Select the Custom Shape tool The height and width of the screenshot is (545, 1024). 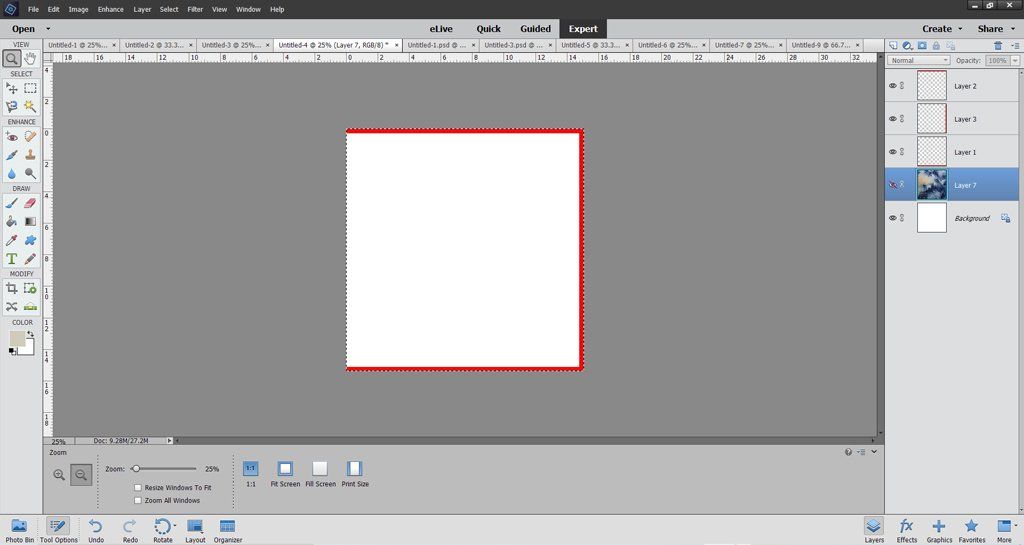[x=30, y=240]
